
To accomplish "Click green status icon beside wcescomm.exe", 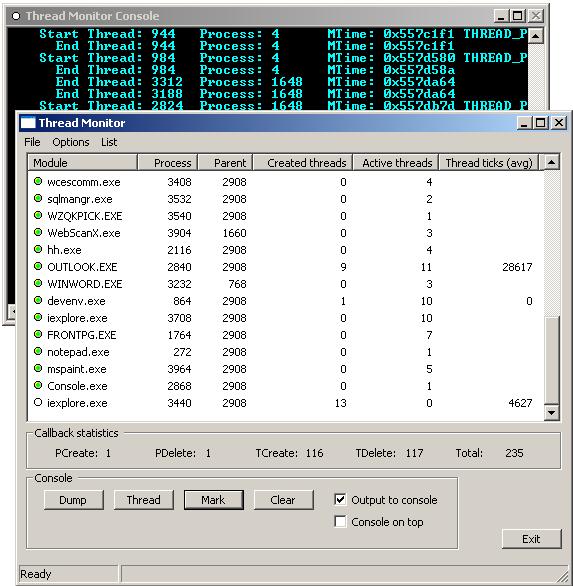I will (38, 182).
